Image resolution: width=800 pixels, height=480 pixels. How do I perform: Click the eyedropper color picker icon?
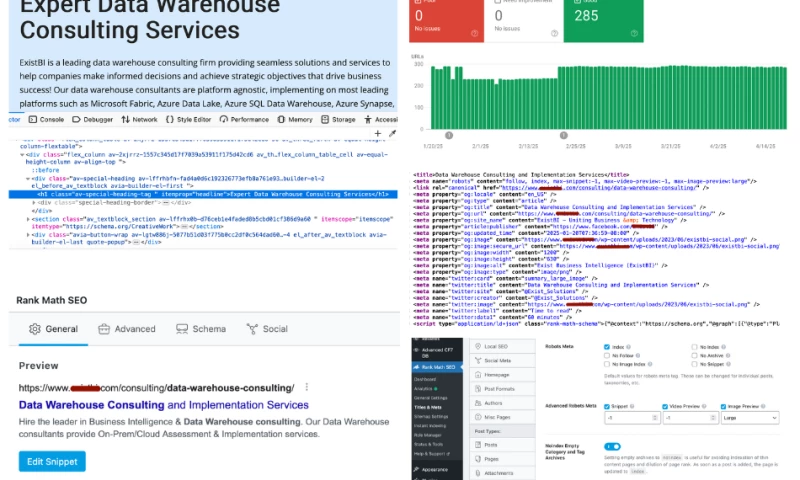pyautogui.click(x=392, y=132)
